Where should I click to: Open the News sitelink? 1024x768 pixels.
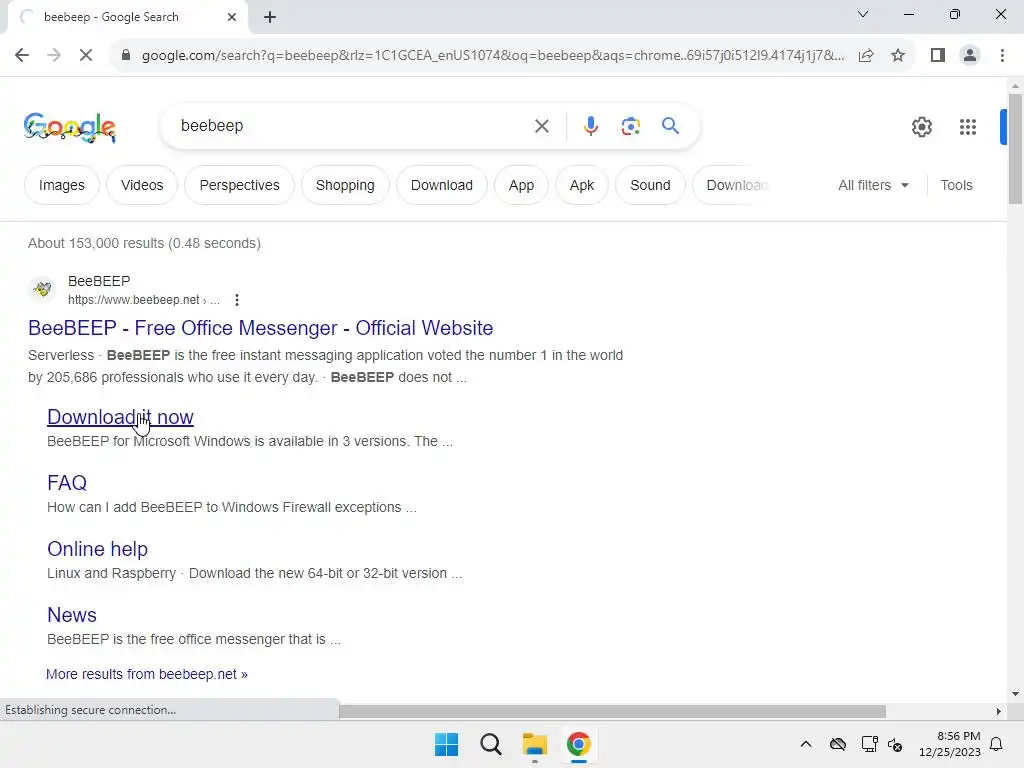pos(72,615)
